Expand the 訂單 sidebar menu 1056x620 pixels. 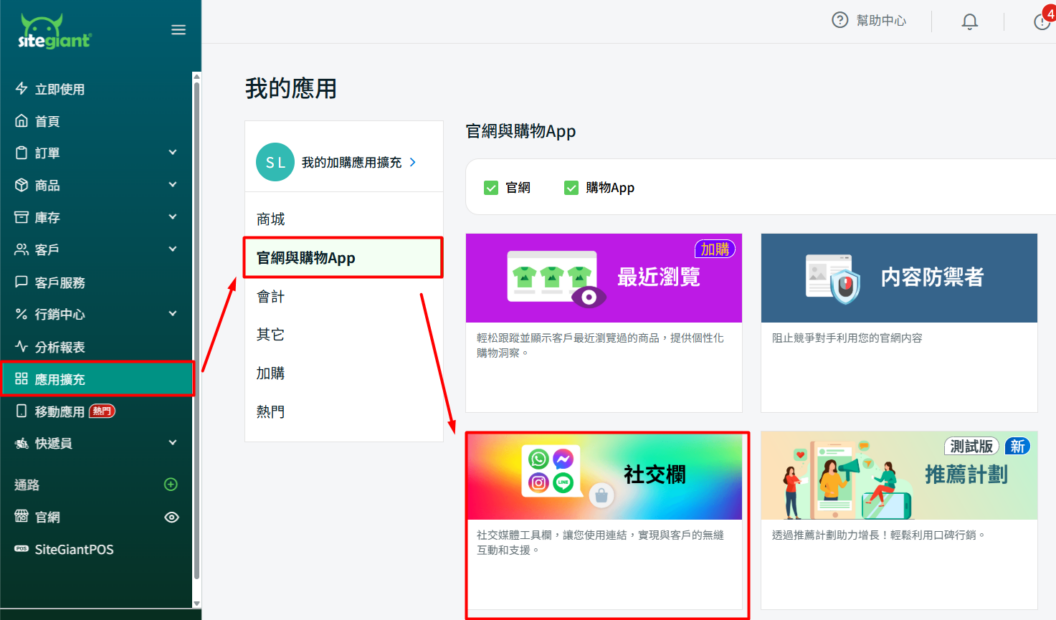coord(172,153)
